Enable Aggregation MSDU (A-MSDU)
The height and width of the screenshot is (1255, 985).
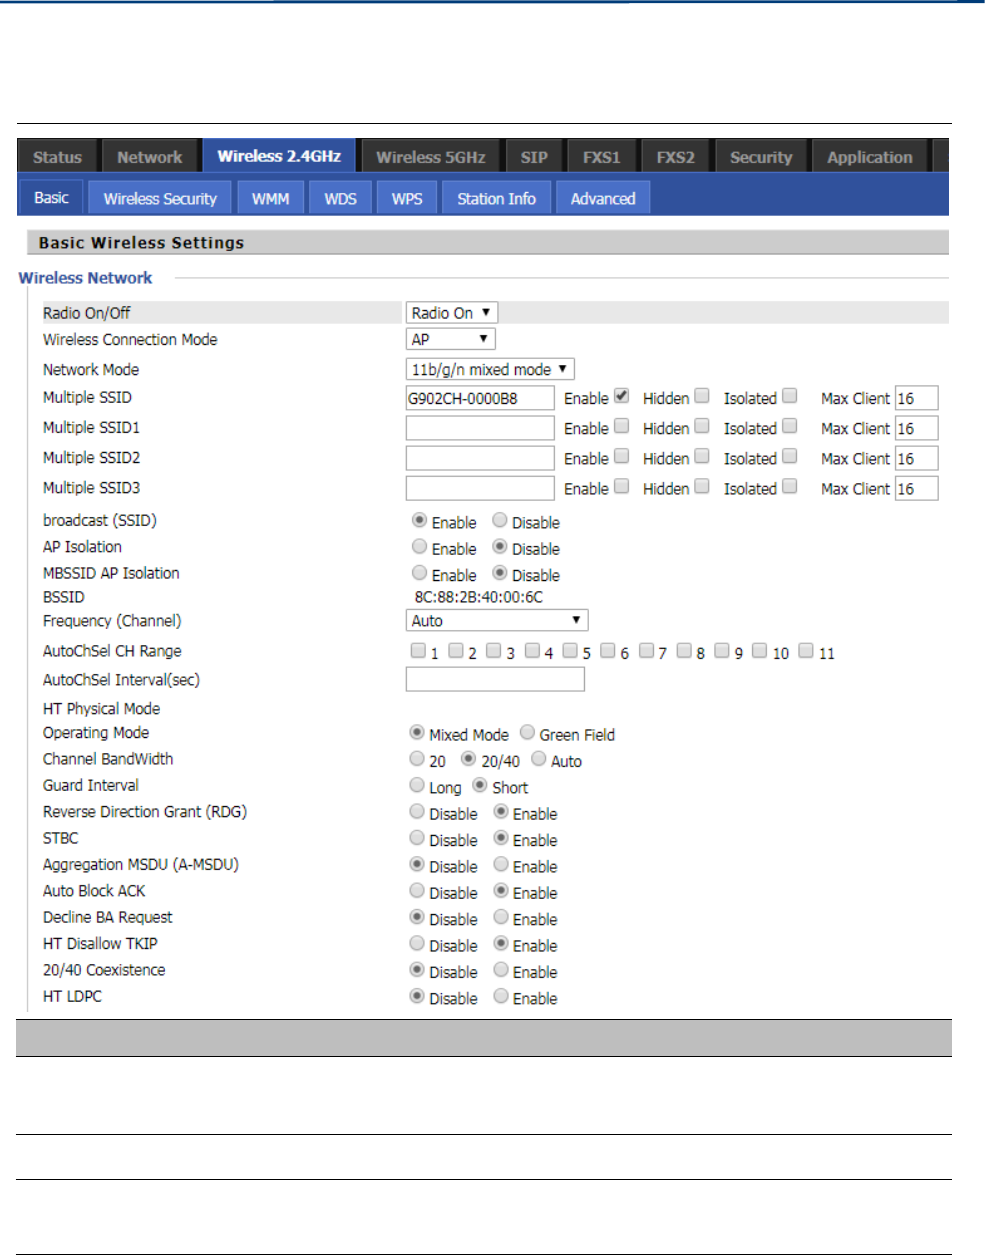point(501,865)
